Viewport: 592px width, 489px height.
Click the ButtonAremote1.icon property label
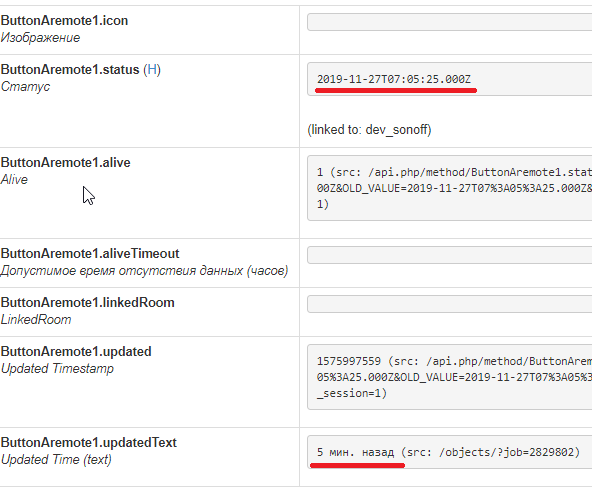(x=65, y=20)
